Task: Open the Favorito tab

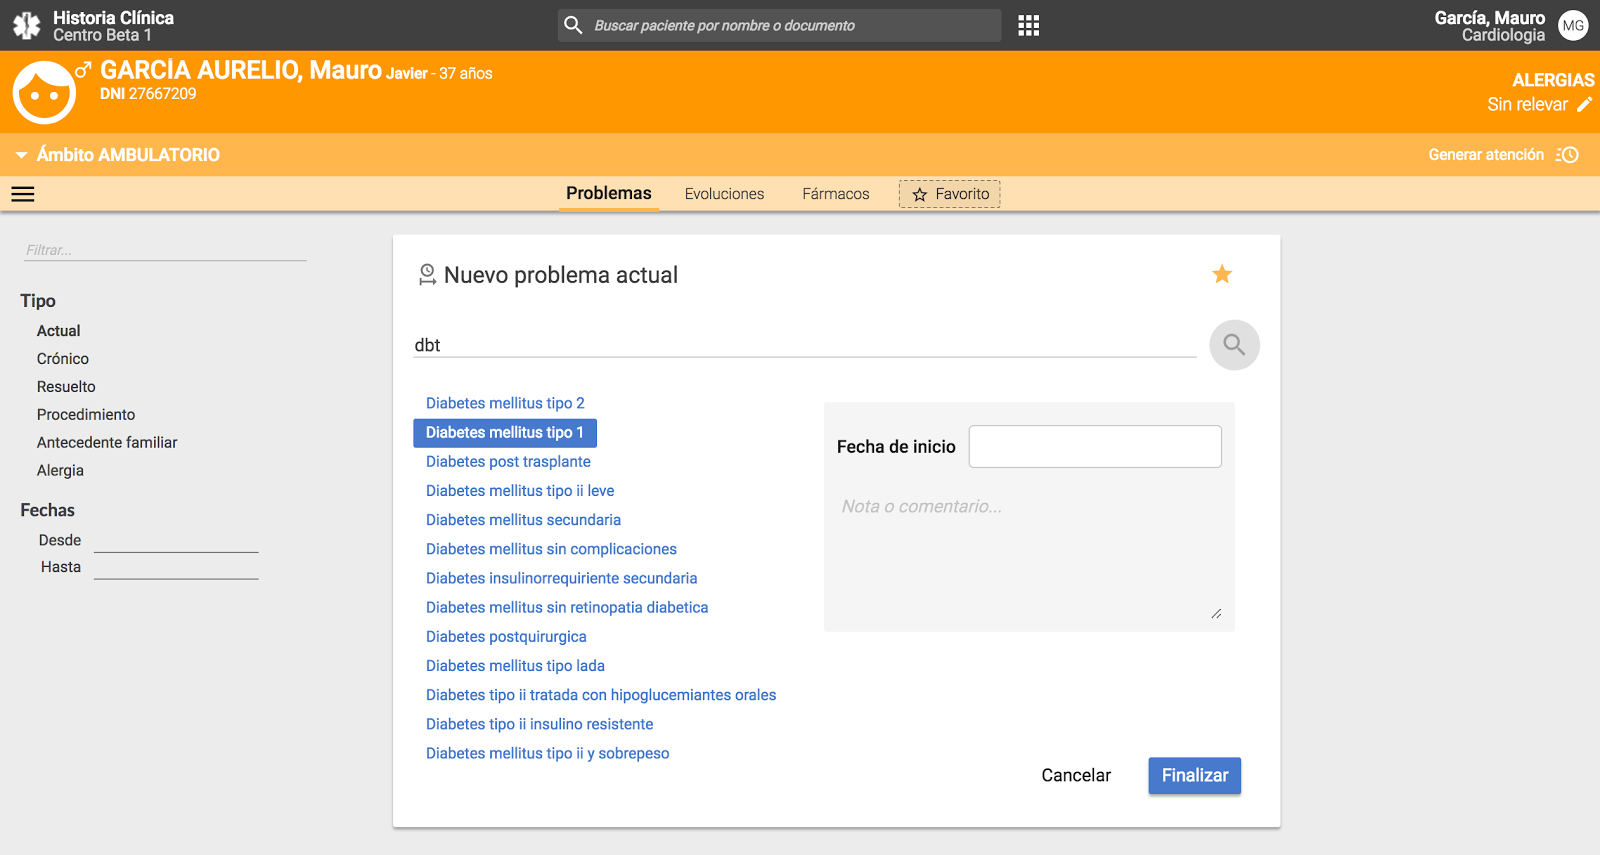Action: (950, 194)
